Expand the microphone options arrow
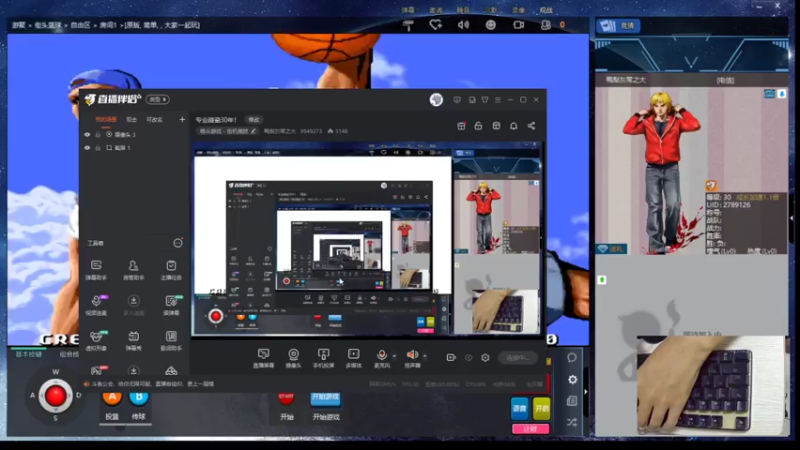 coord(394,356)
